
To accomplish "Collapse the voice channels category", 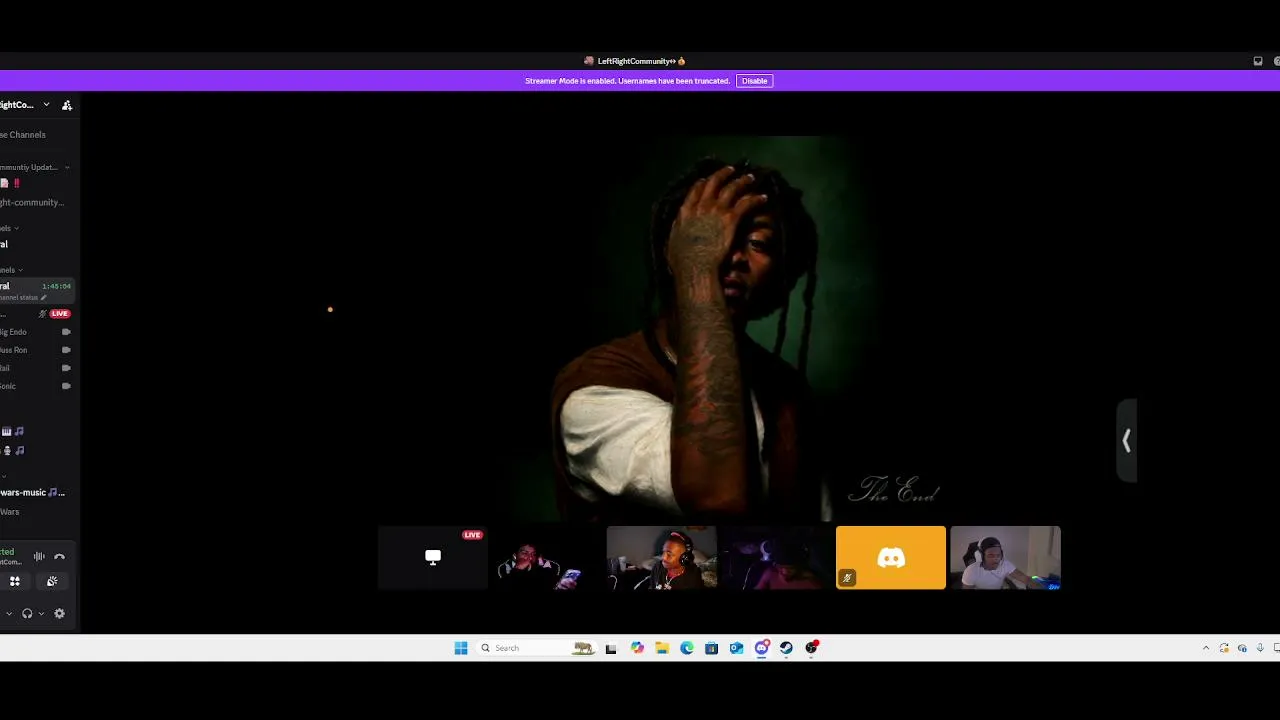I will click(11, 270).
